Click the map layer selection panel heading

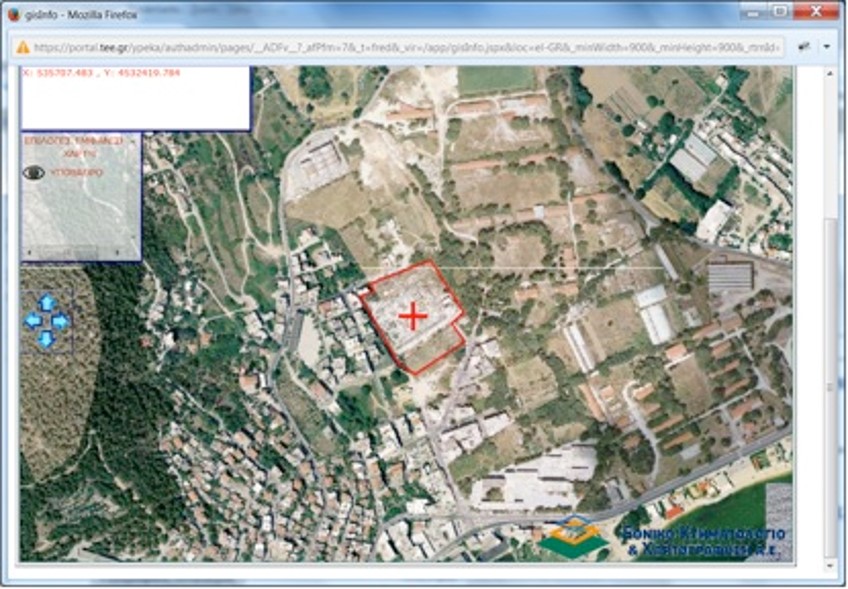[75, 147]
